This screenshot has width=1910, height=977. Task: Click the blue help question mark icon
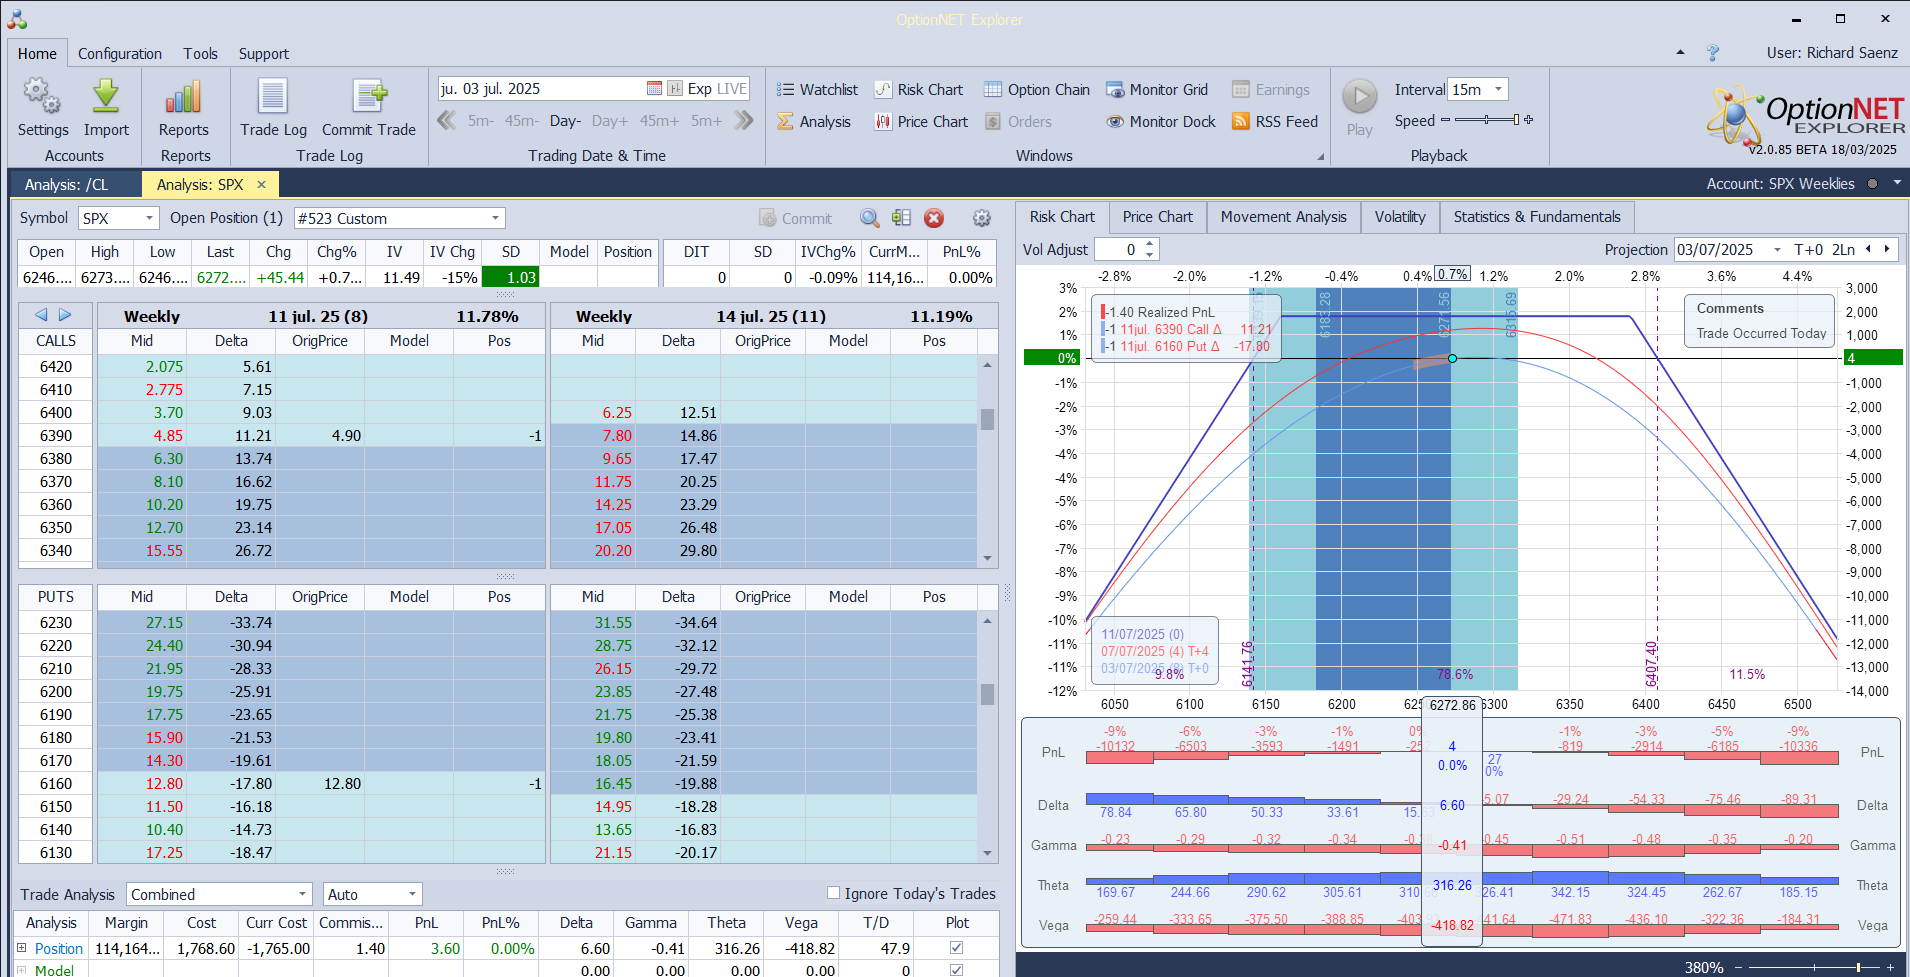point(1713,53)
